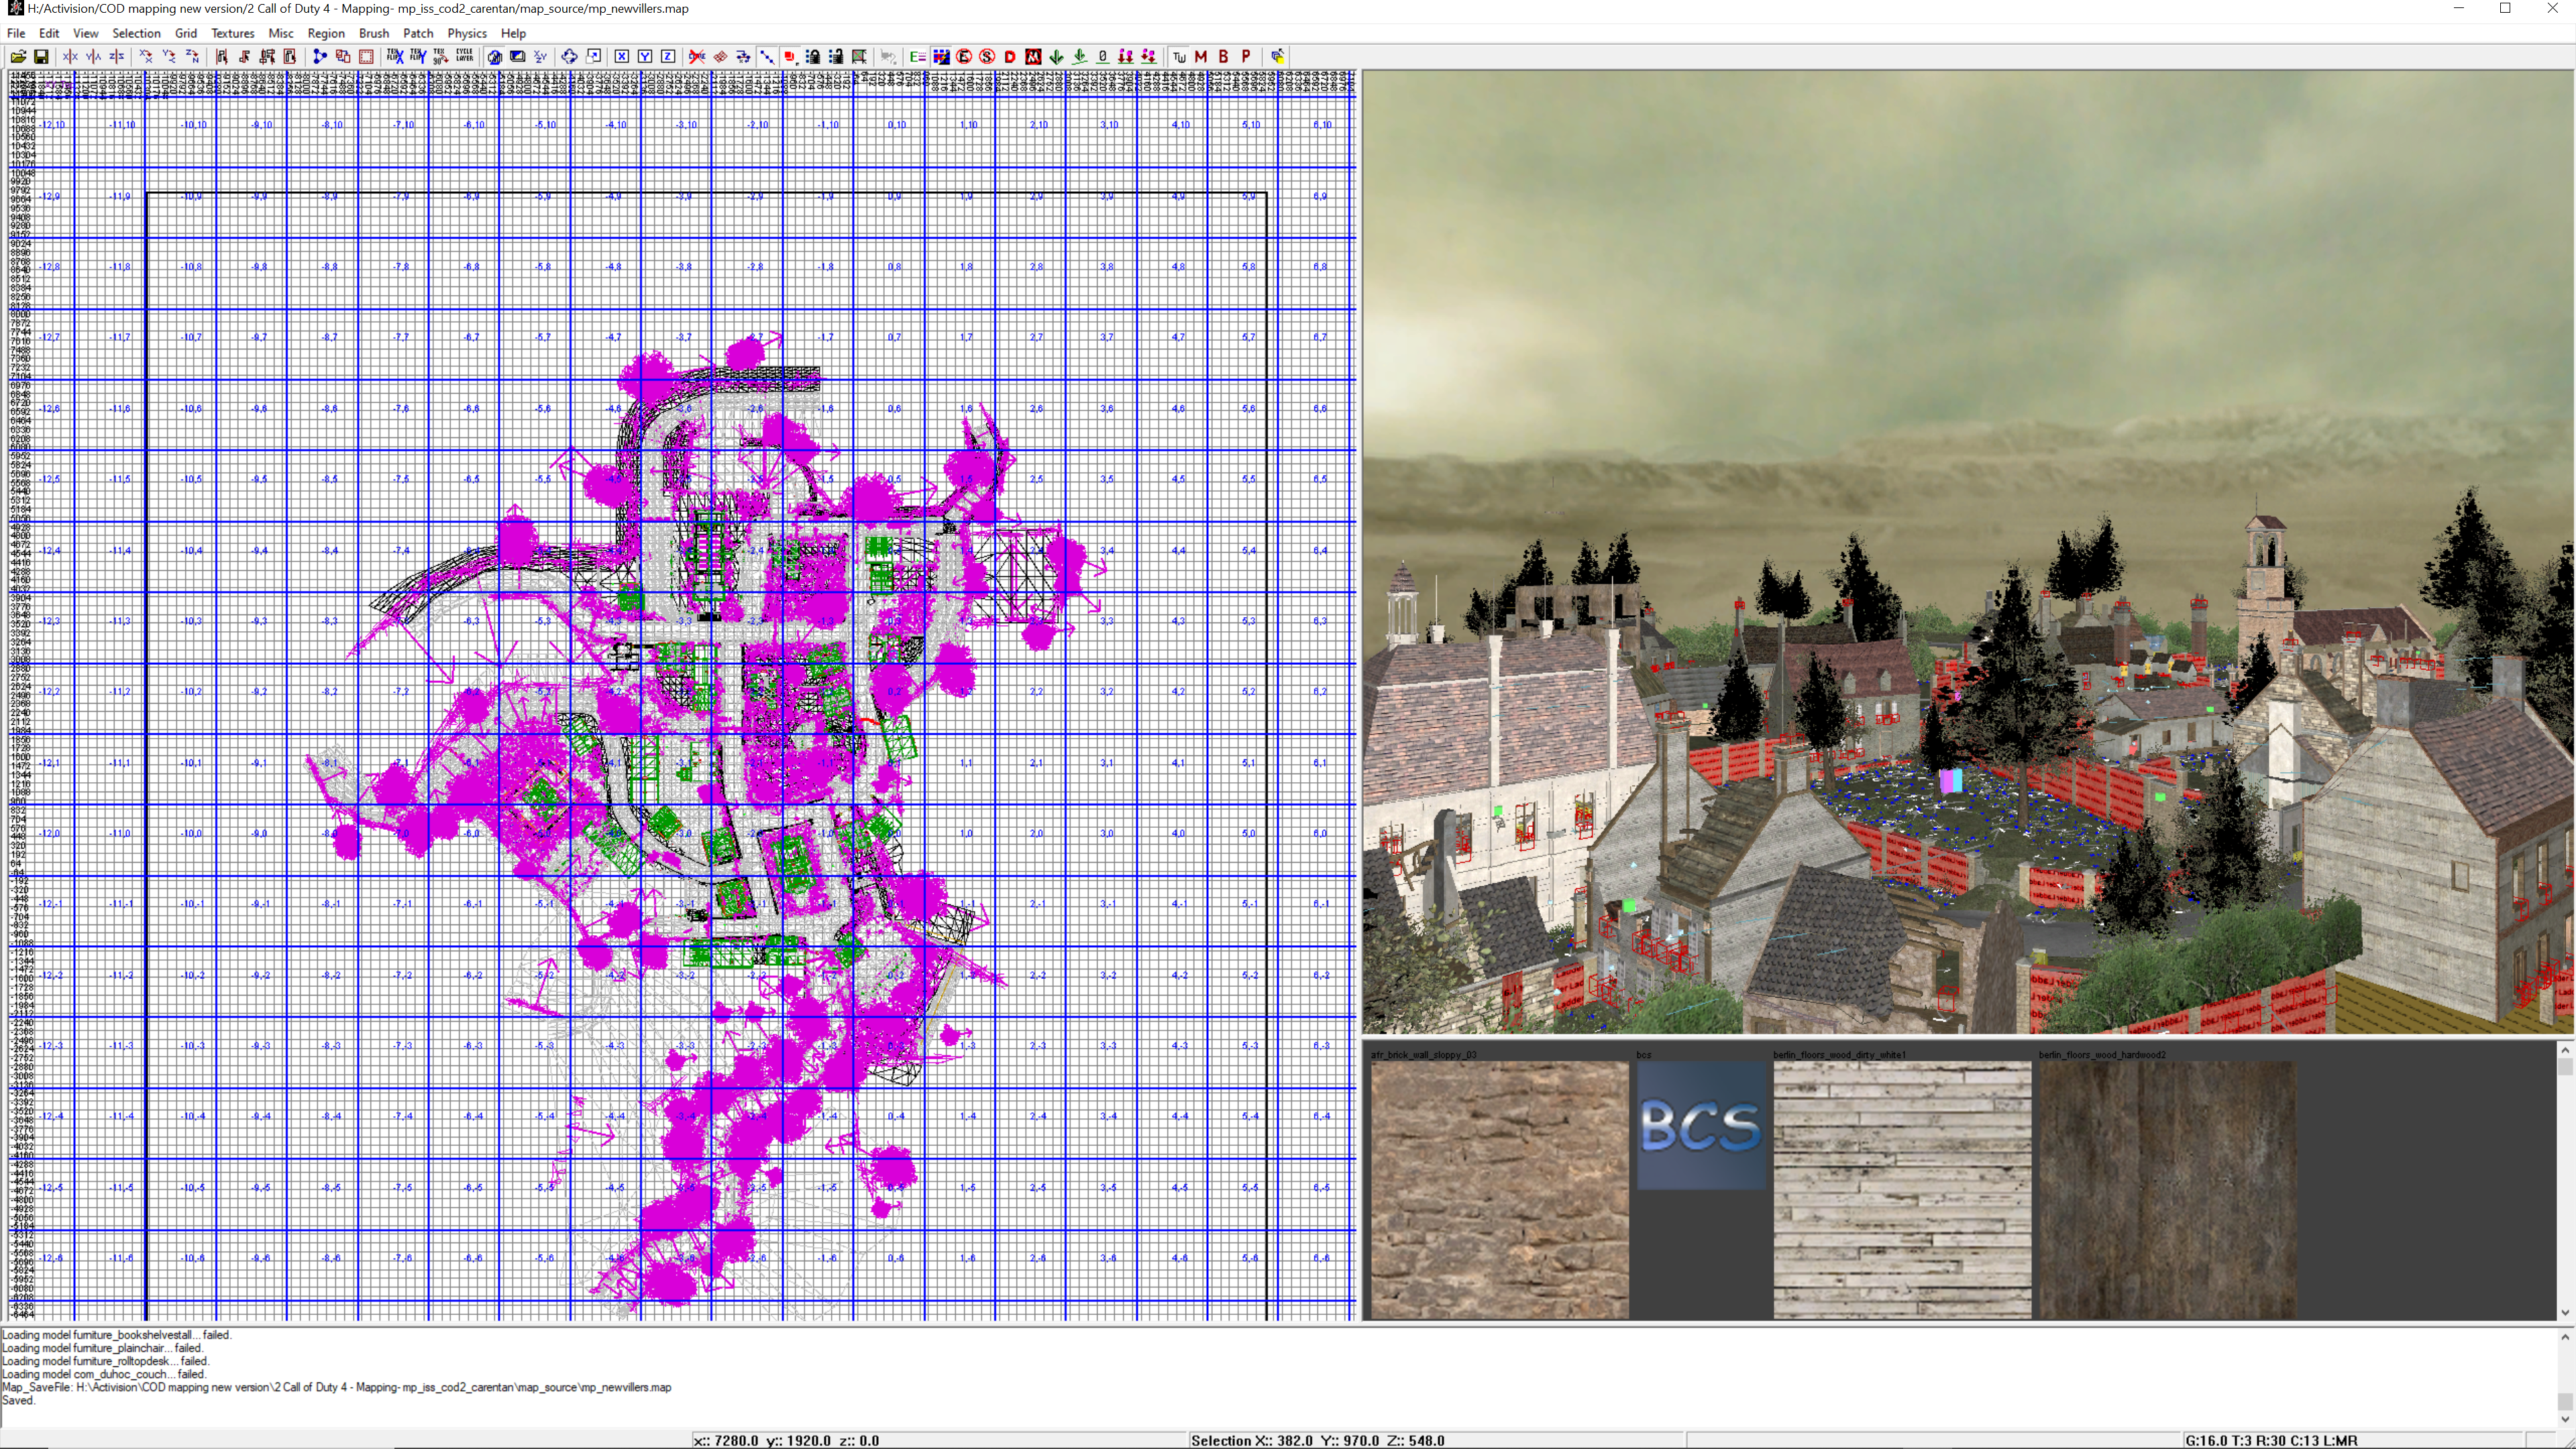Toggle the cubic clipping camera icon

[494, 56]
